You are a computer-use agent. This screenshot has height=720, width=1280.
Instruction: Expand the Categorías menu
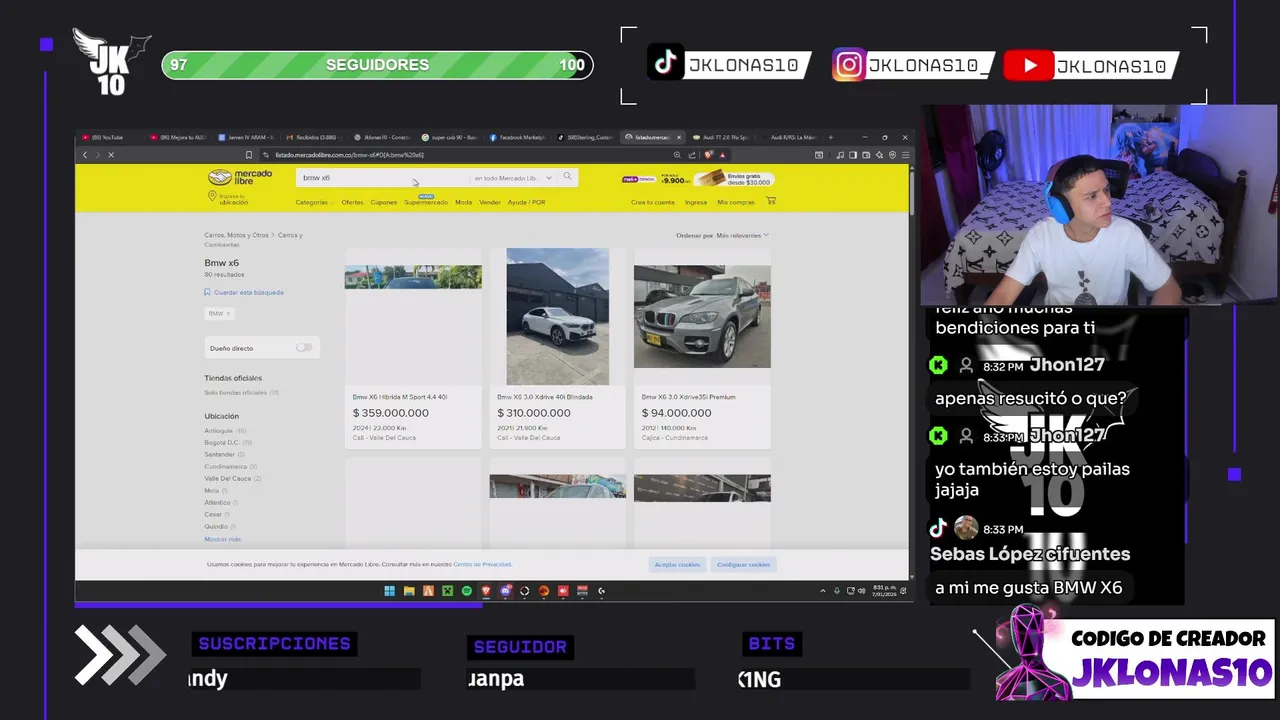(312, 202)
